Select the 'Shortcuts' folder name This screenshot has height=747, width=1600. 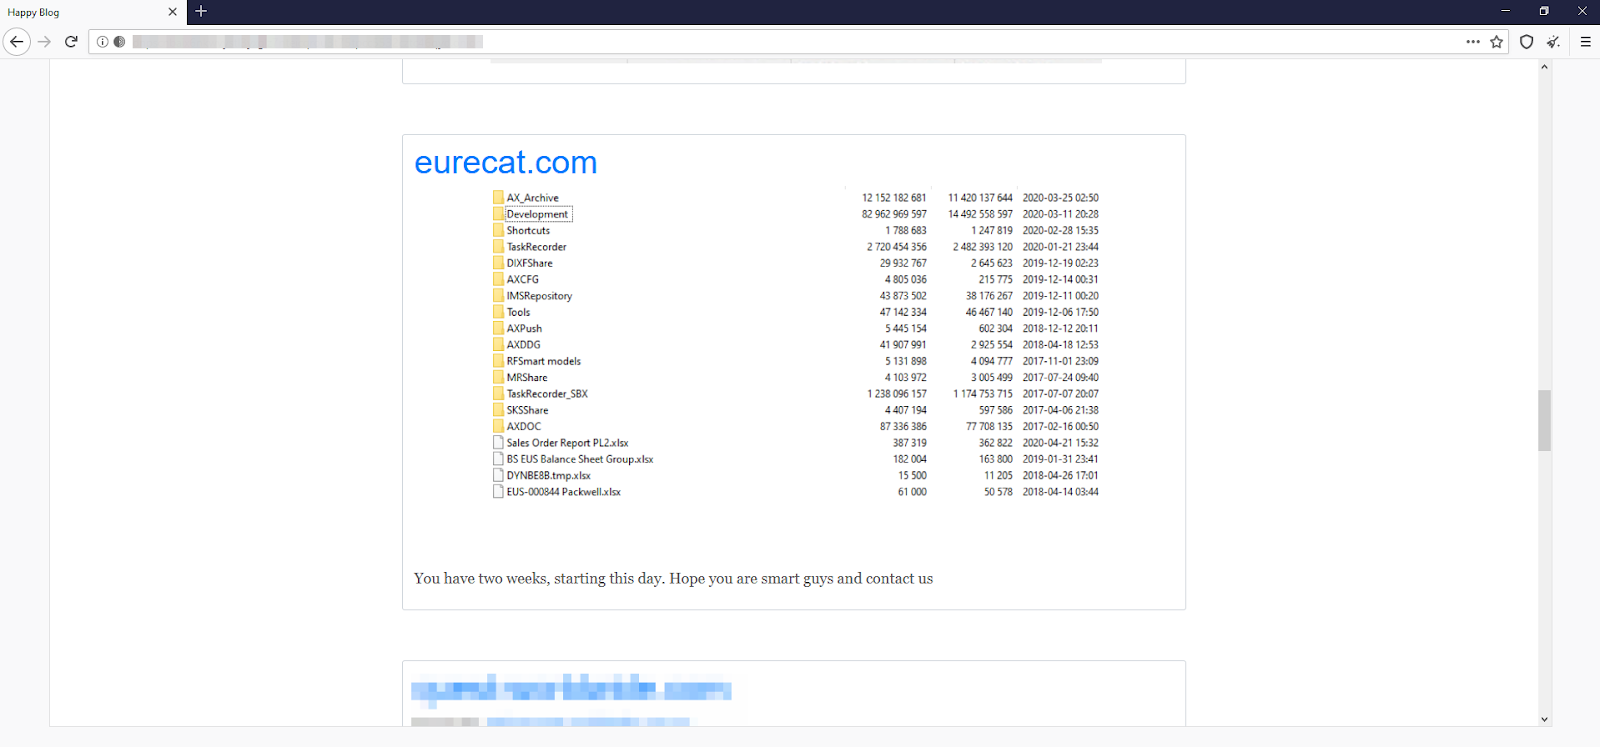[528, 230]
